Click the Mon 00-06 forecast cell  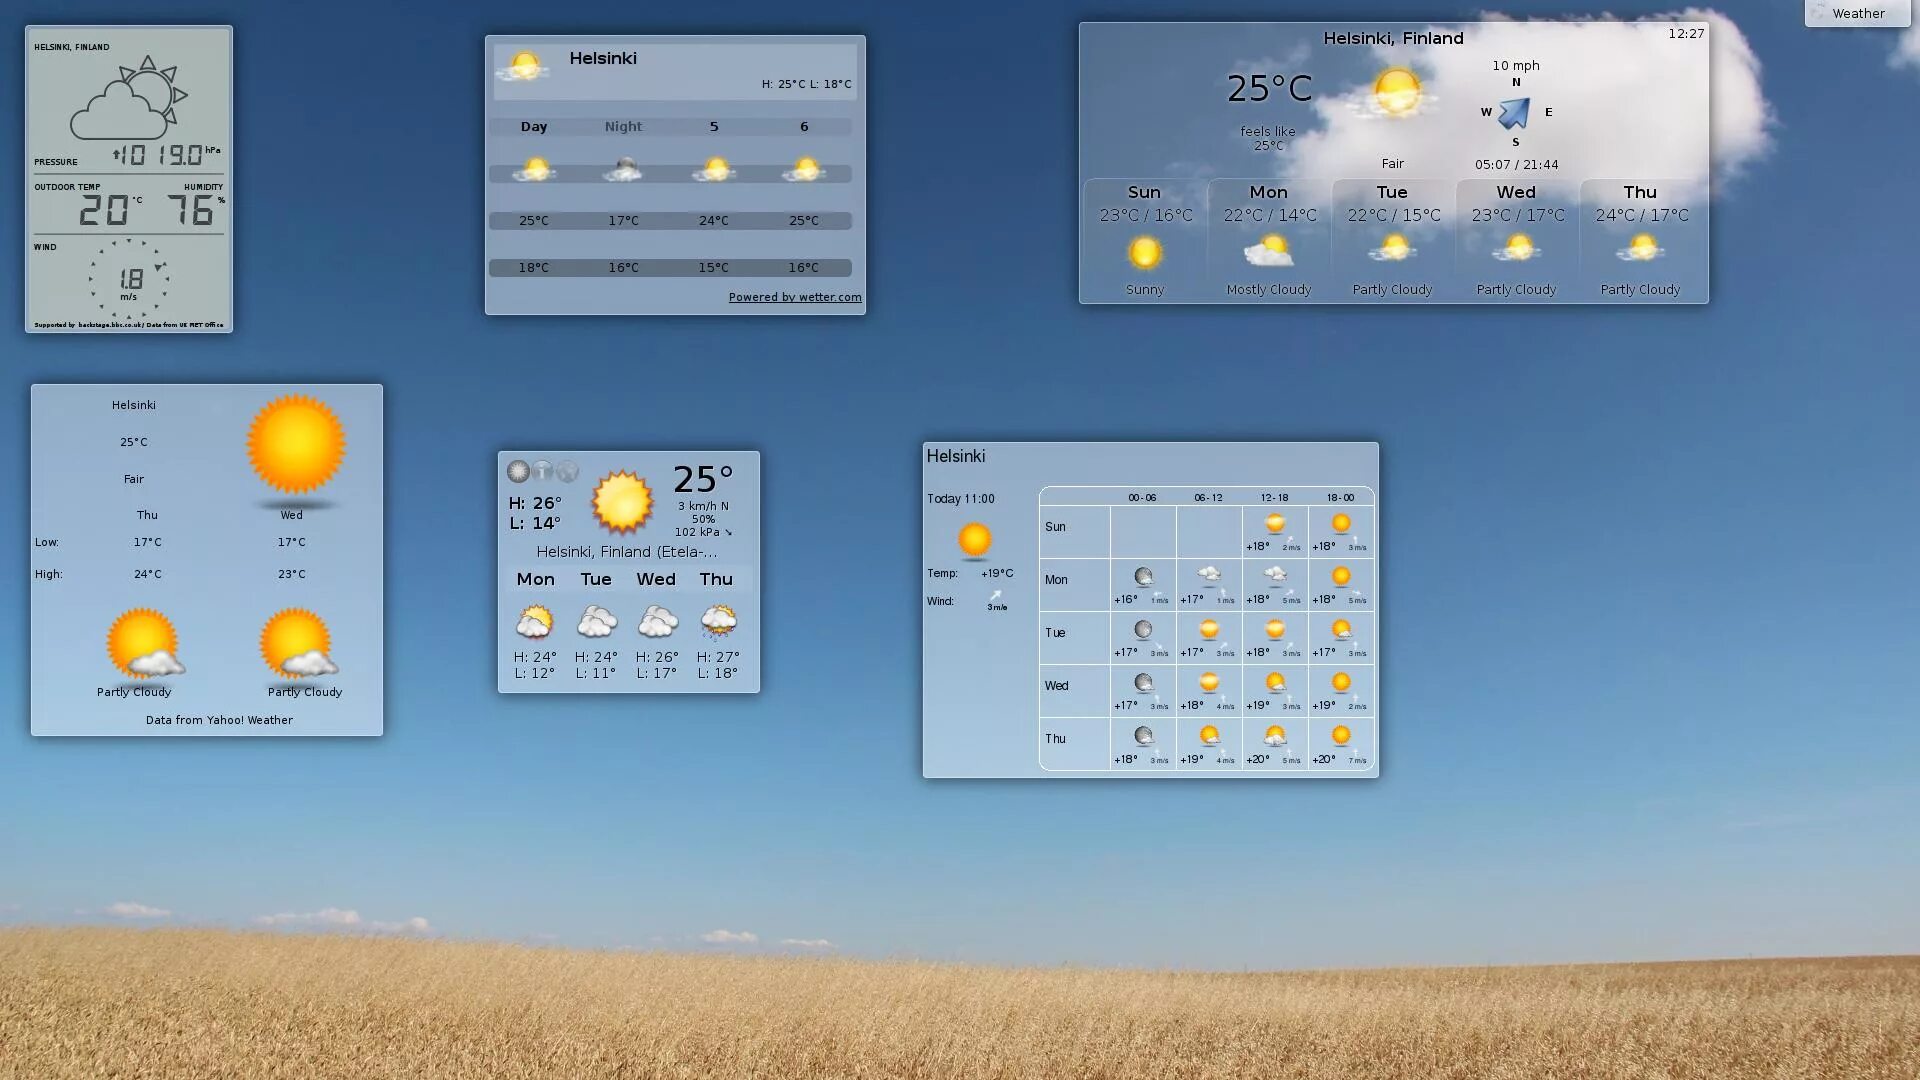(x=1142, y=584)
